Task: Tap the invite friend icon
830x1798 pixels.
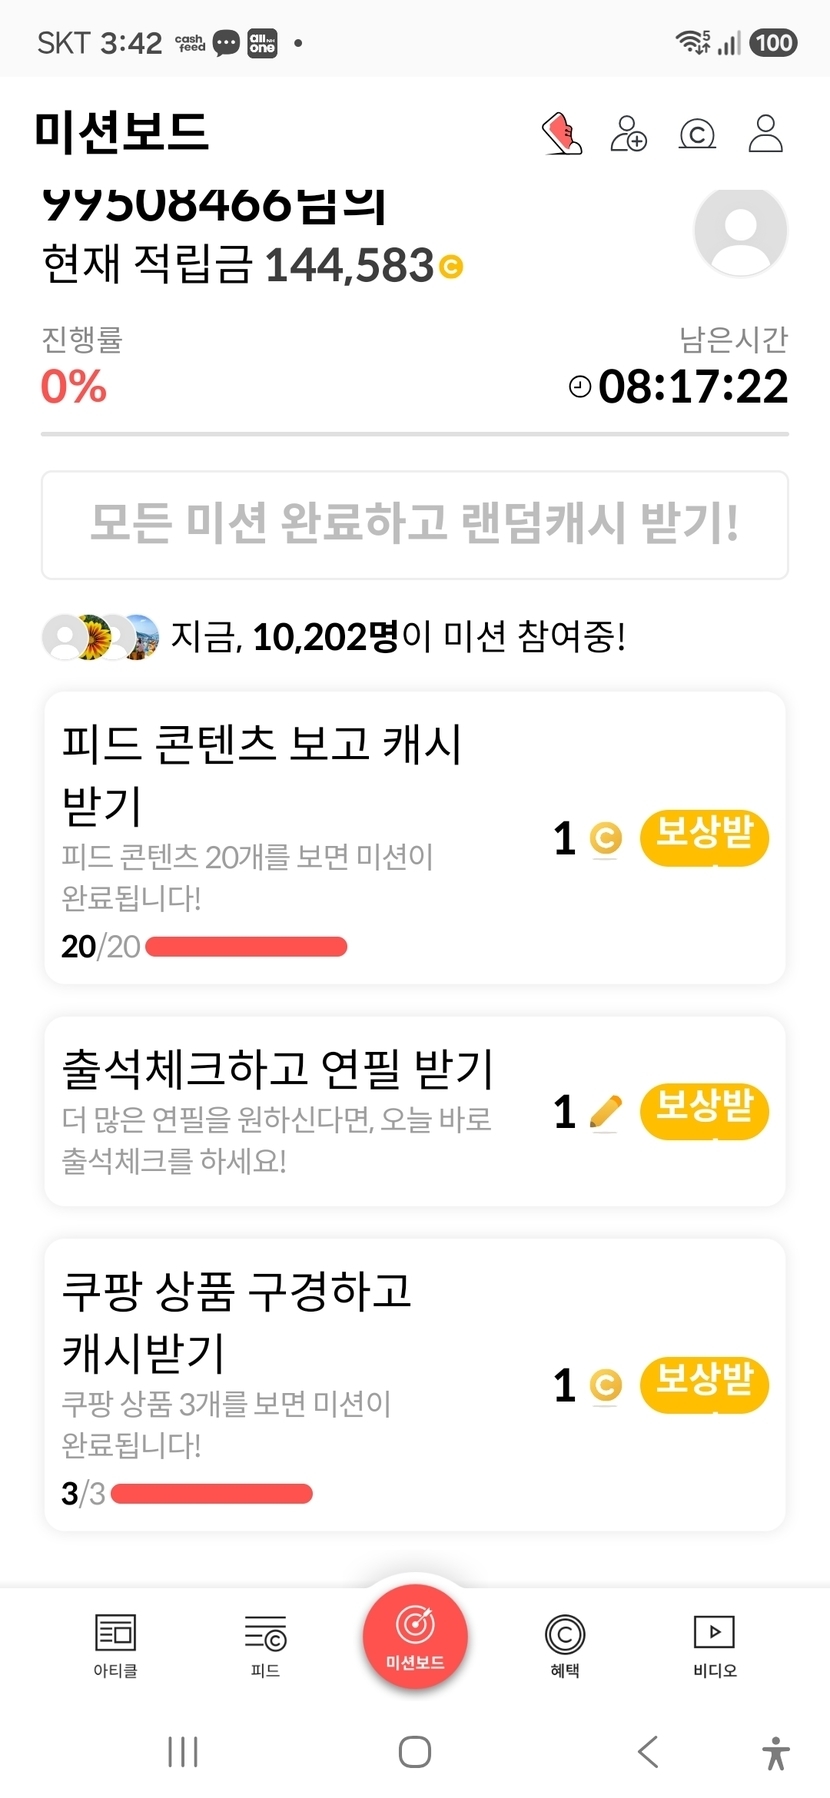Action: (x=629, y=133)
